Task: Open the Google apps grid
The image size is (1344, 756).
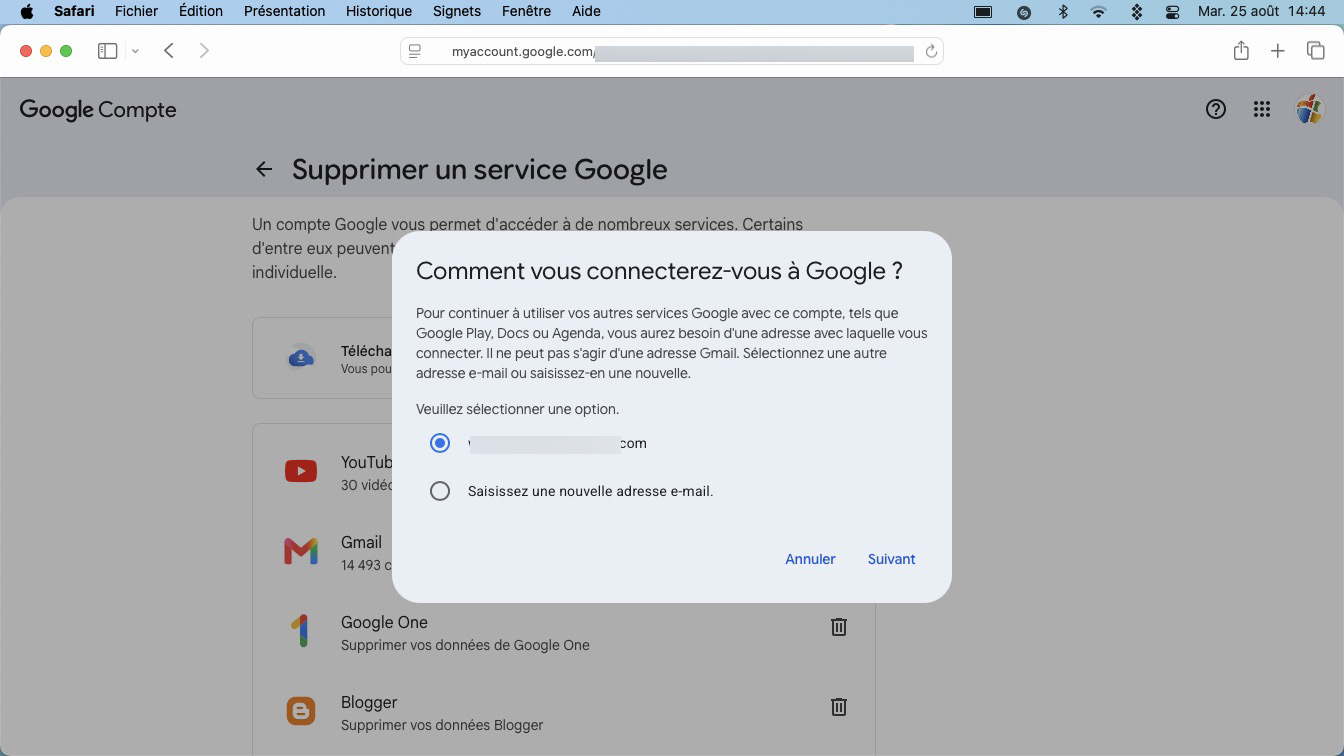Action: [1262, 110]
